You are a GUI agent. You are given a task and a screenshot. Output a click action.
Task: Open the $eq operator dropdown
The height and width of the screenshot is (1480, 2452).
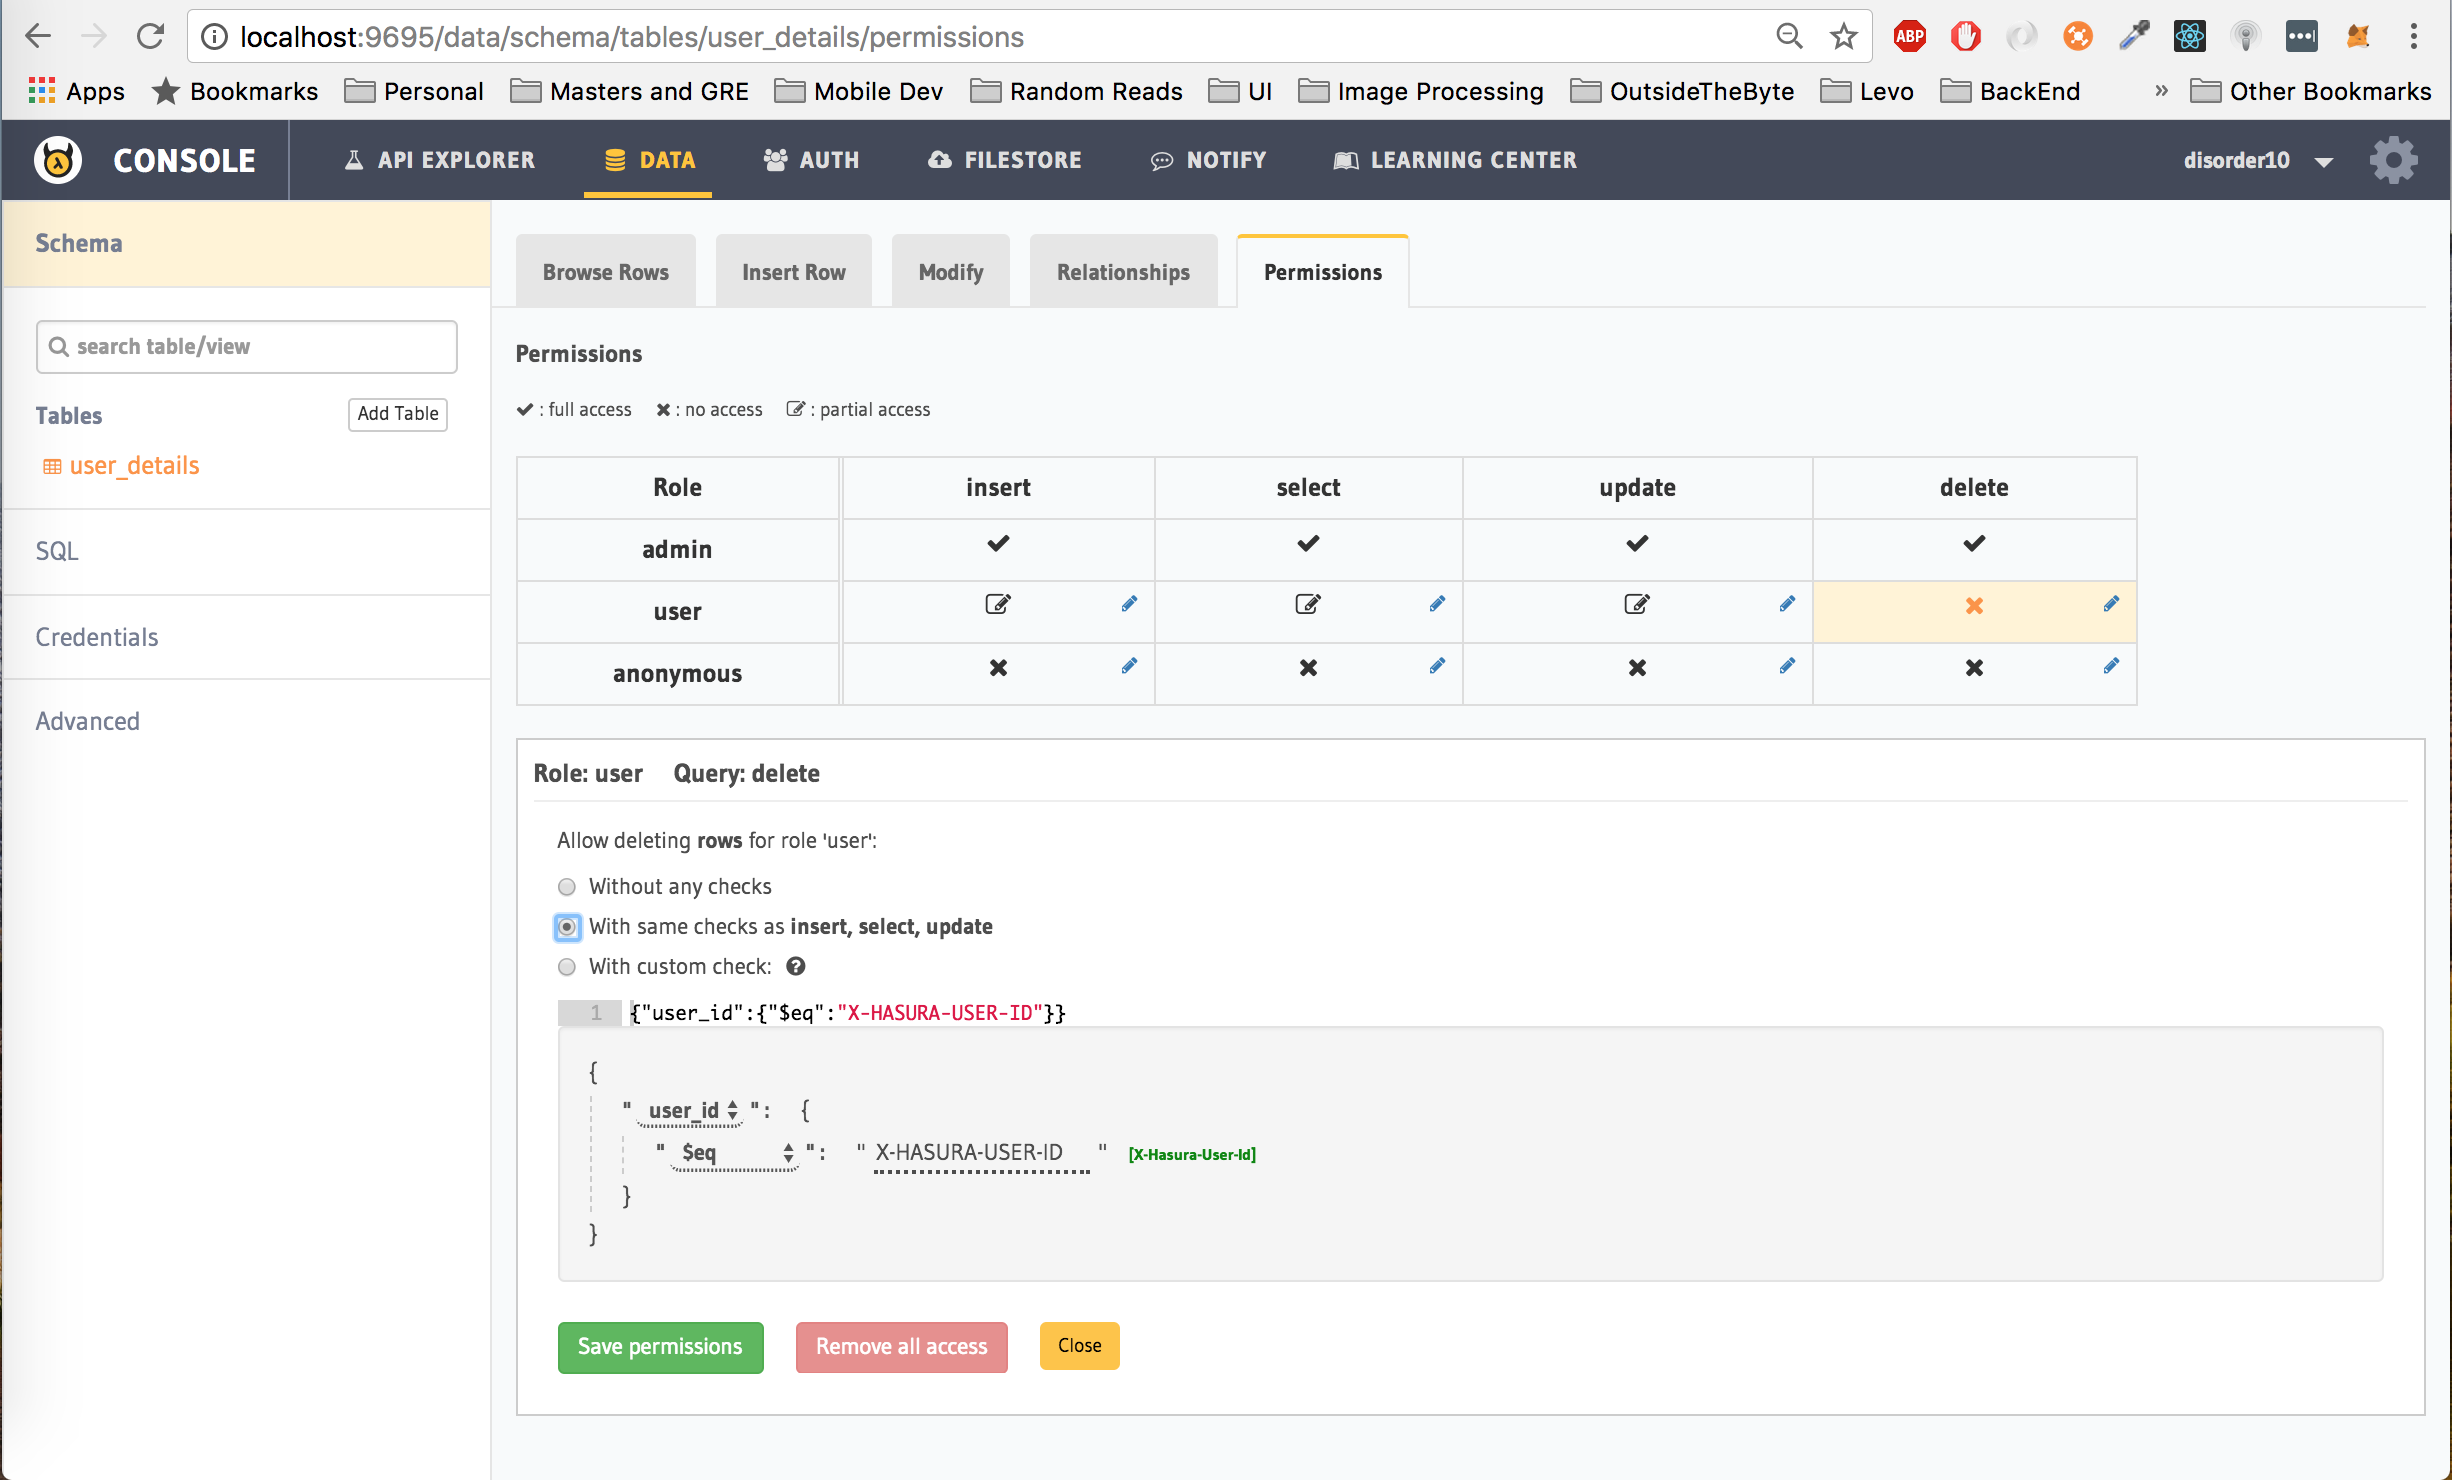[737, 1153]
